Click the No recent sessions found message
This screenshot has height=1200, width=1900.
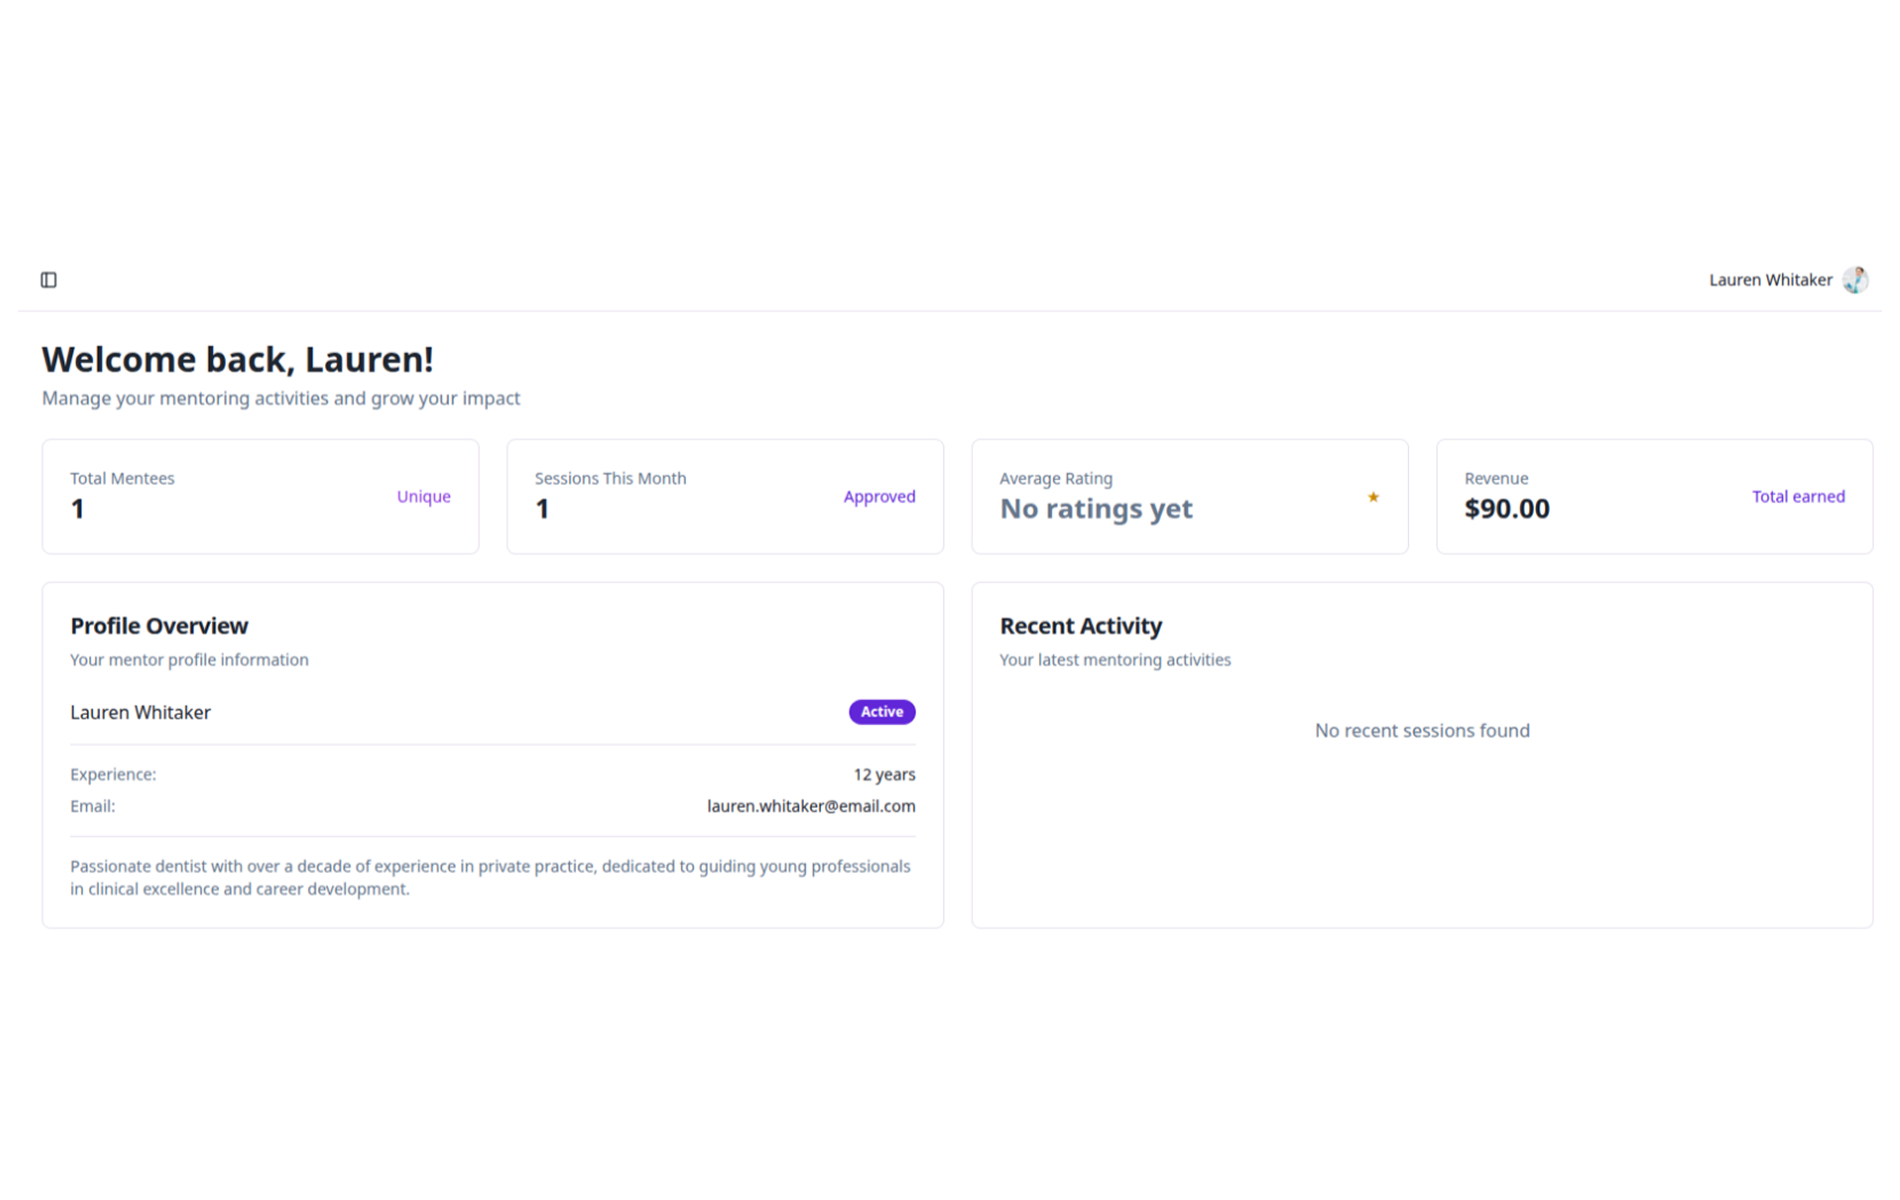[1421, 731]
